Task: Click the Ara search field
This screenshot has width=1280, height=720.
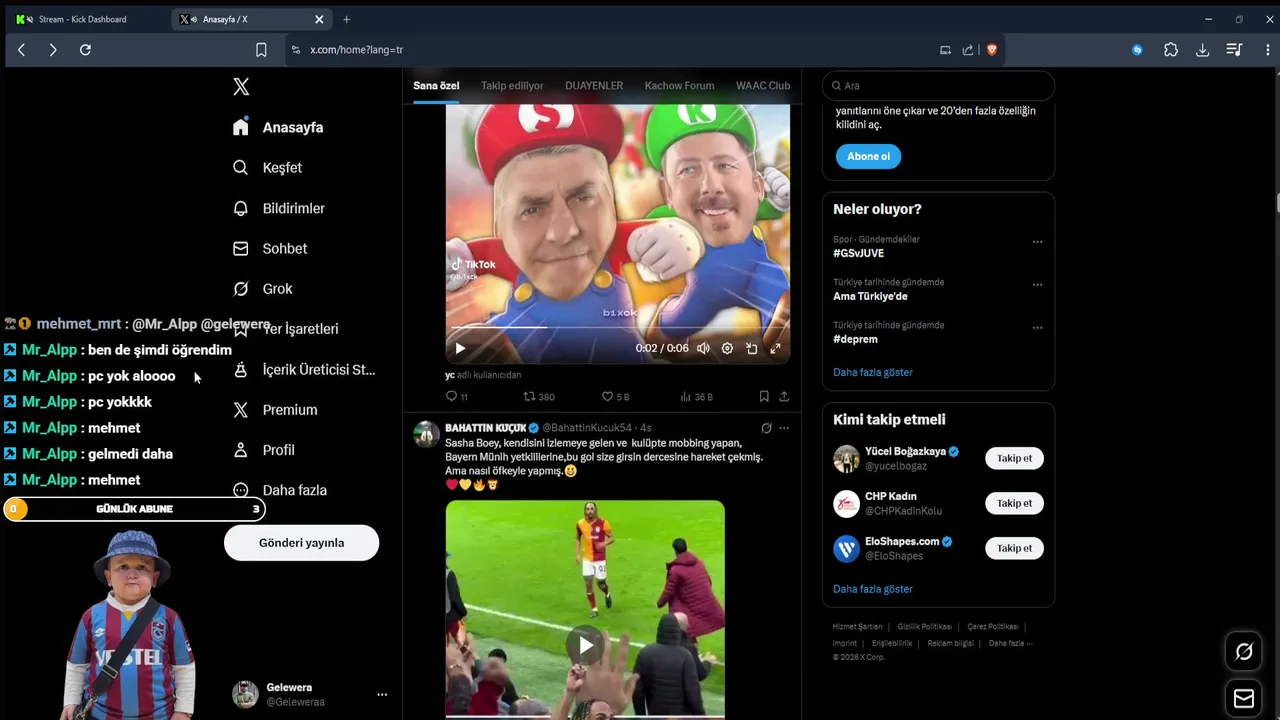Action: [x=938, y=86]
